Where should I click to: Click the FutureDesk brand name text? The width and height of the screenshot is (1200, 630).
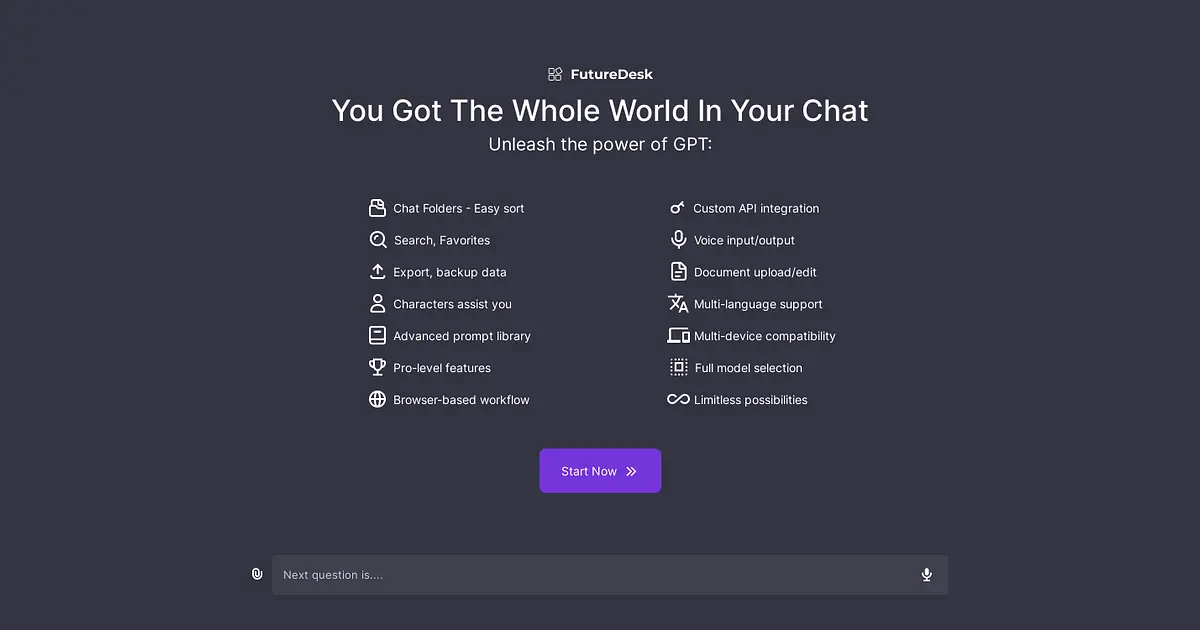[612, 74]
